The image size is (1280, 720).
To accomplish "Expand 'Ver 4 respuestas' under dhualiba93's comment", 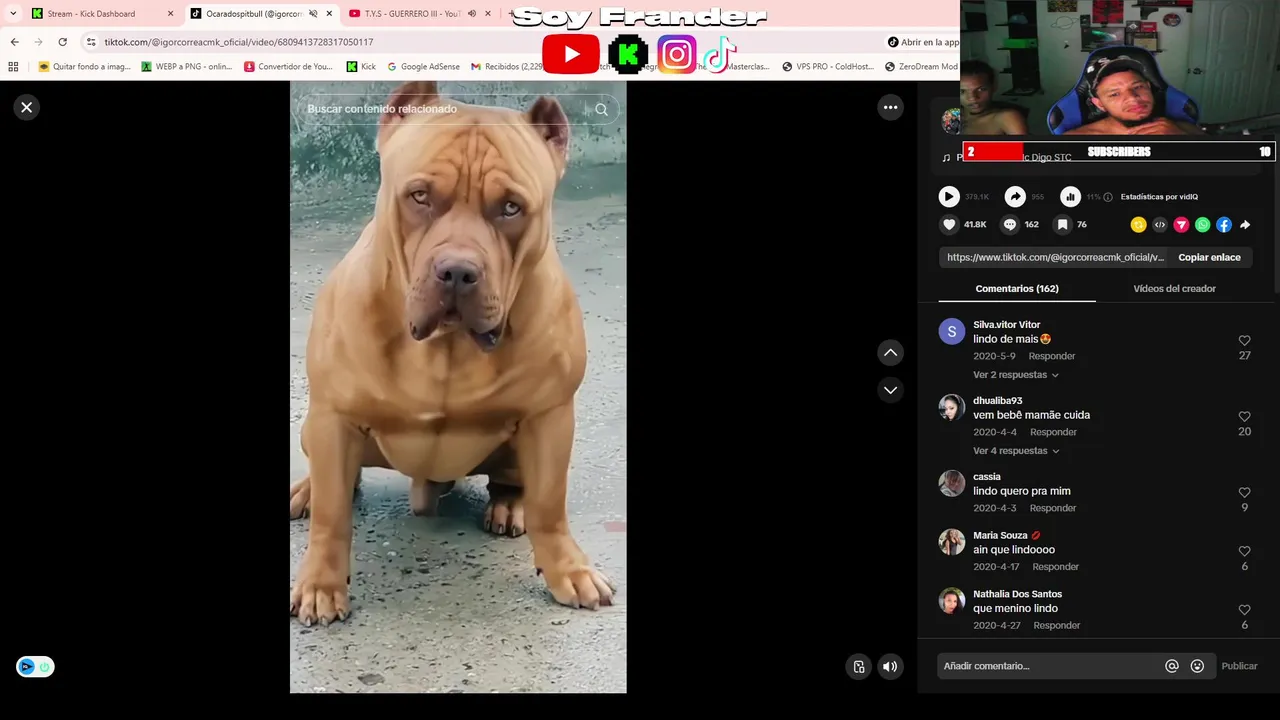I will (x=1016, y=451).
